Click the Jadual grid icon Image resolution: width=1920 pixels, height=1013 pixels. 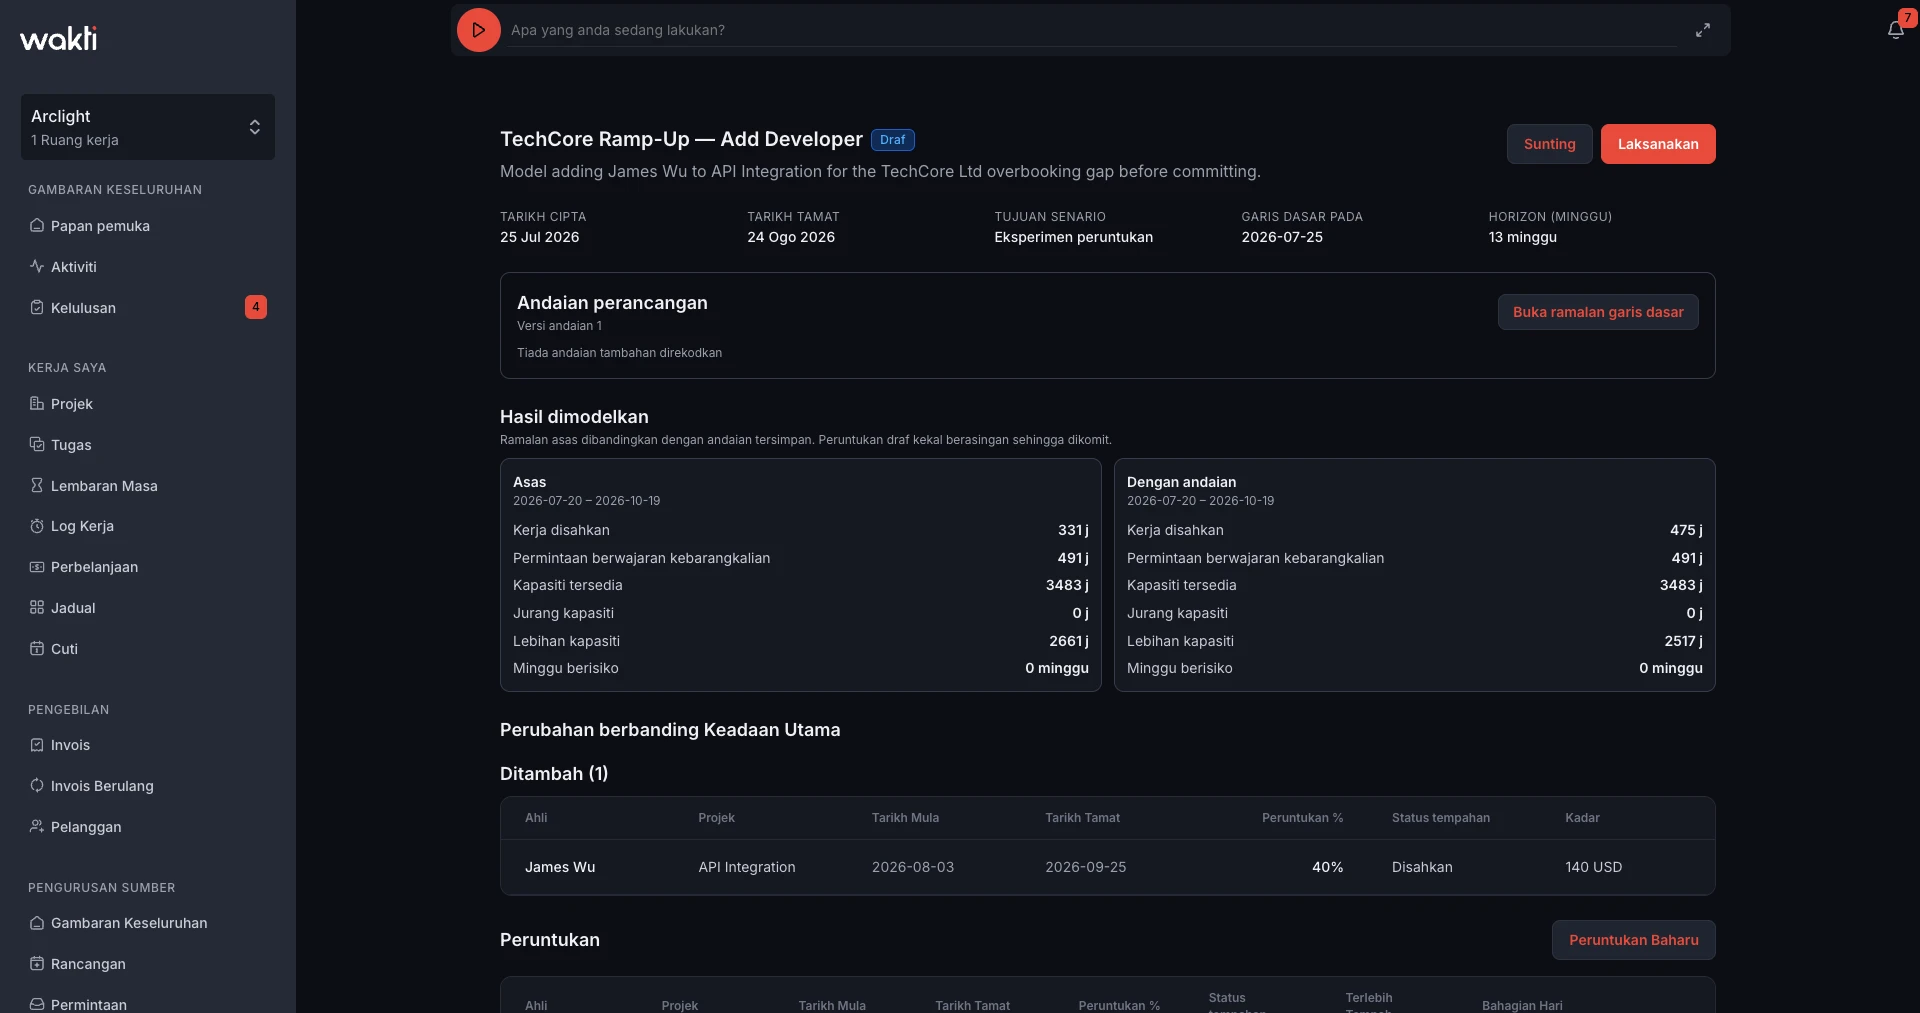(37, 608)
